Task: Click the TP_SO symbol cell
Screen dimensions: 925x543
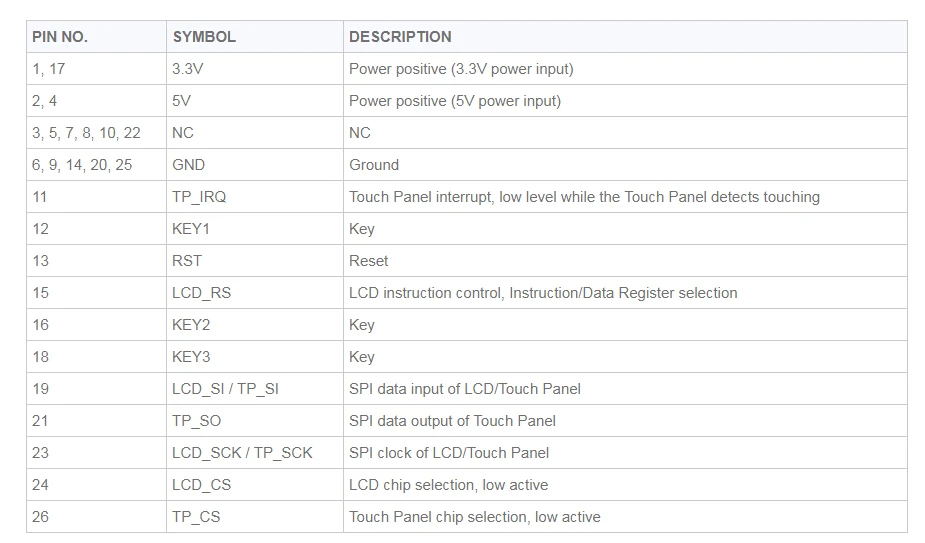Action: tap(255, 420)
